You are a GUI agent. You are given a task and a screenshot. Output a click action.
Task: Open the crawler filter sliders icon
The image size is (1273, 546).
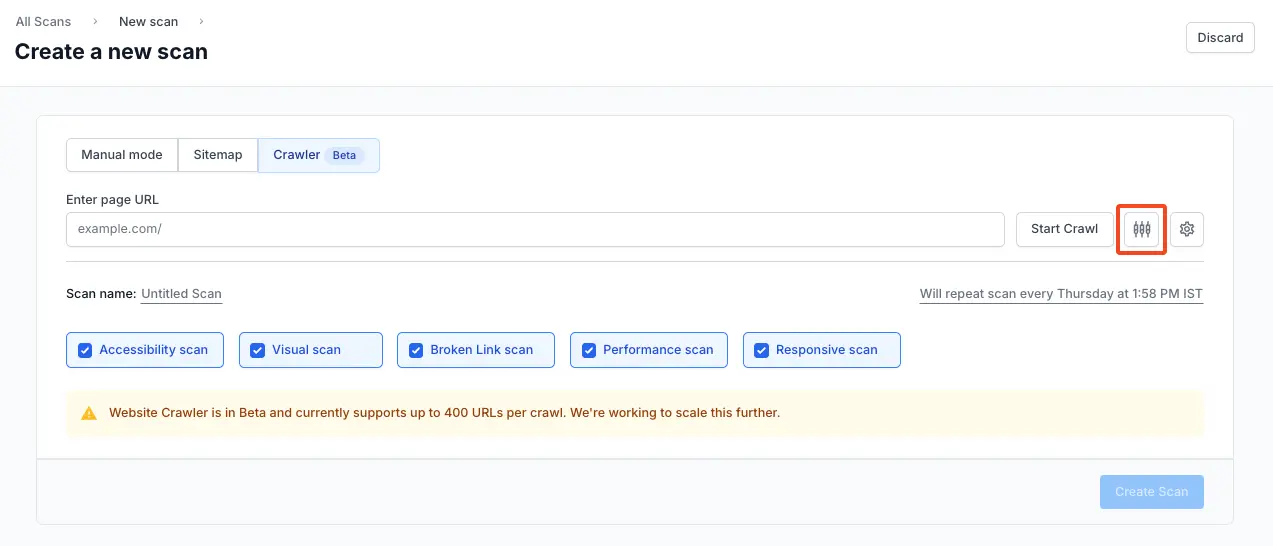[x=1141, y=229]
